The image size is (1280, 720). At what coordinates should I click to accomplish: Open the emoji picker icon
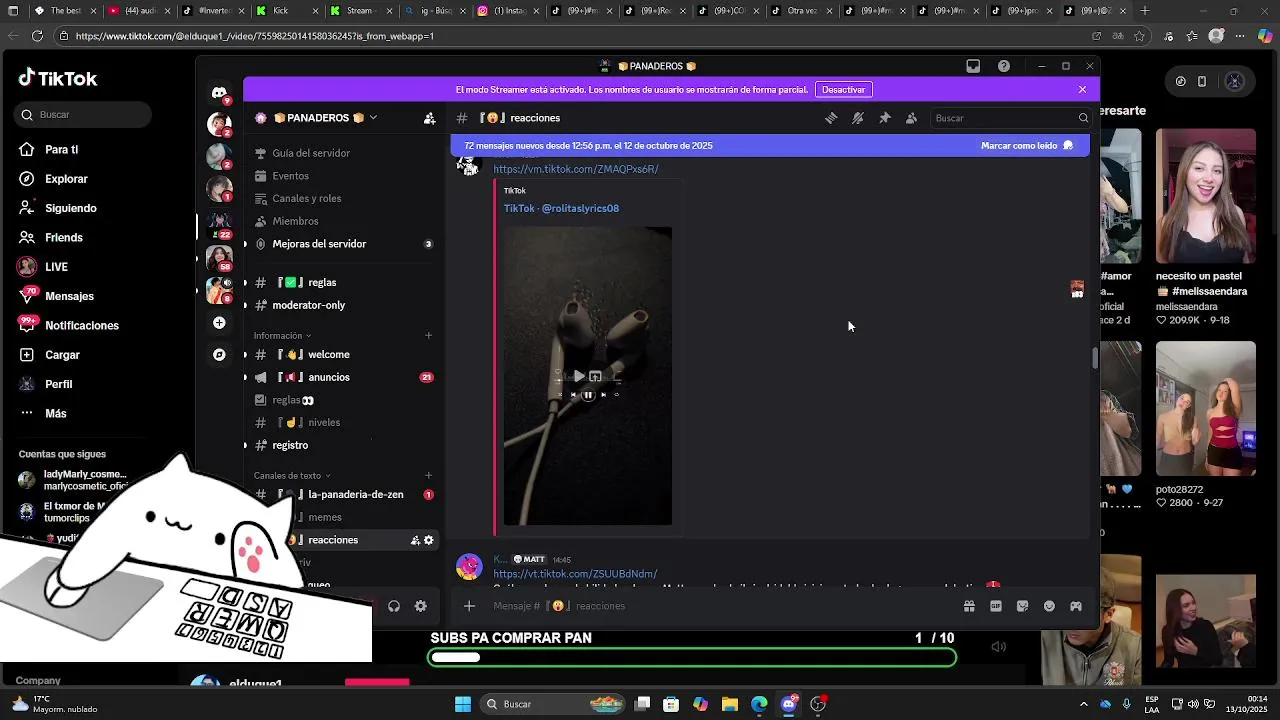tap(1049, 606)
